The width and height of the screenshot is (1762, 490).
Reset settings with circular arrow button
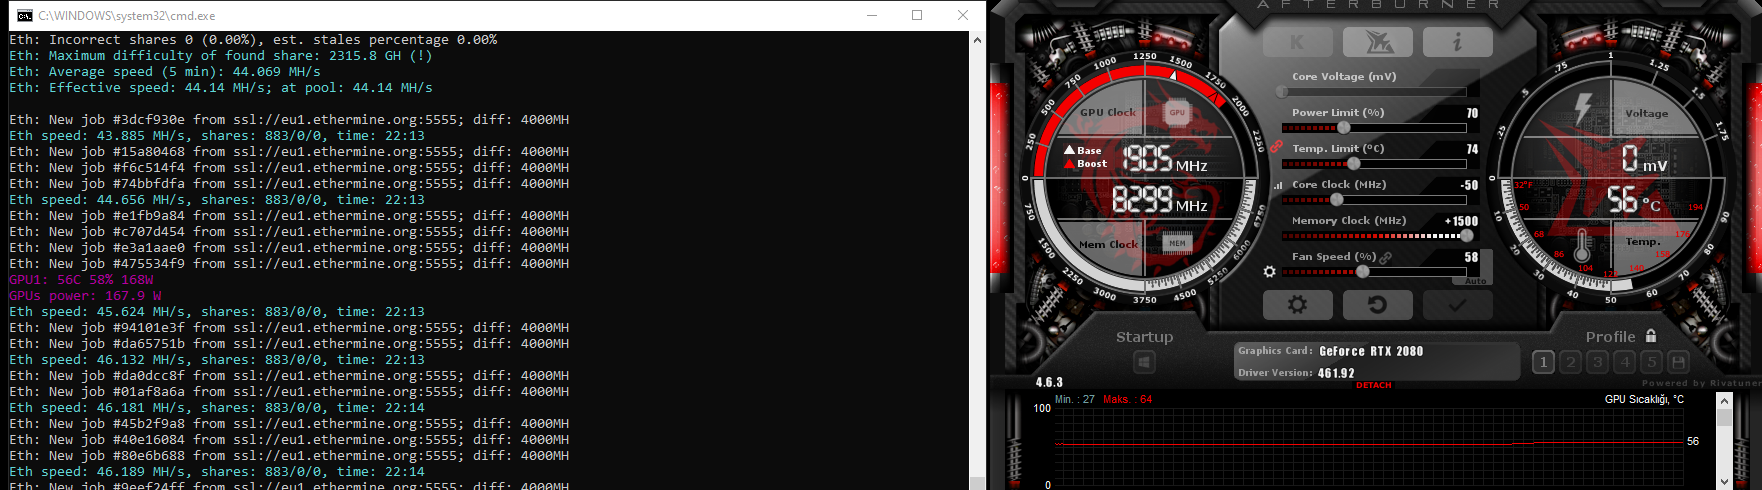click(1377, 305)
